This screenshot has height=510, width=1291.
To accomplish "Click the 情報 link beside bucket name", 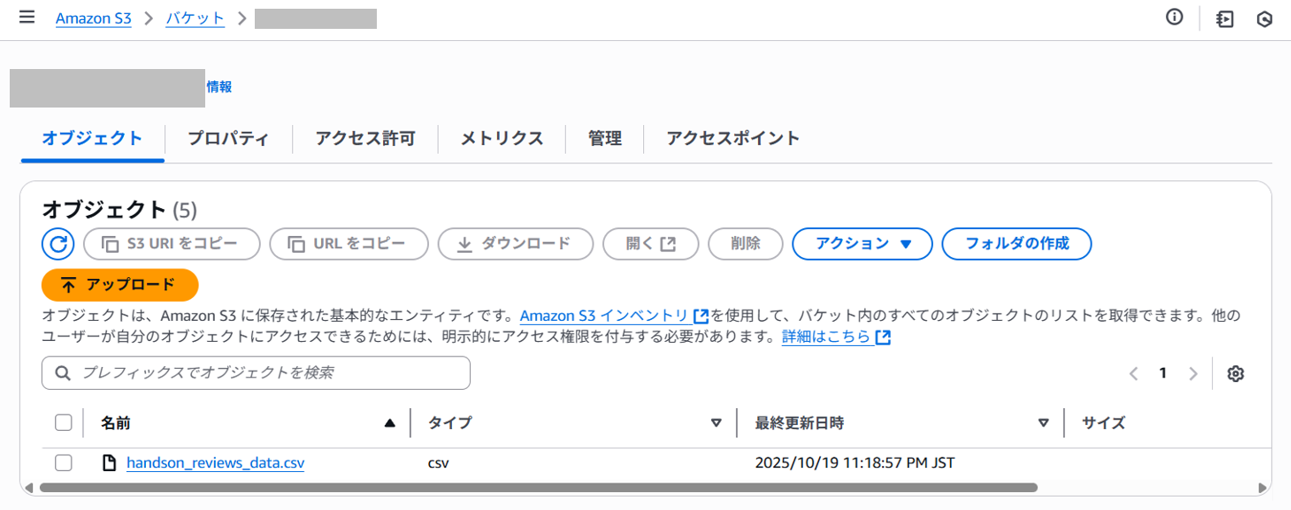I will 219,87.
